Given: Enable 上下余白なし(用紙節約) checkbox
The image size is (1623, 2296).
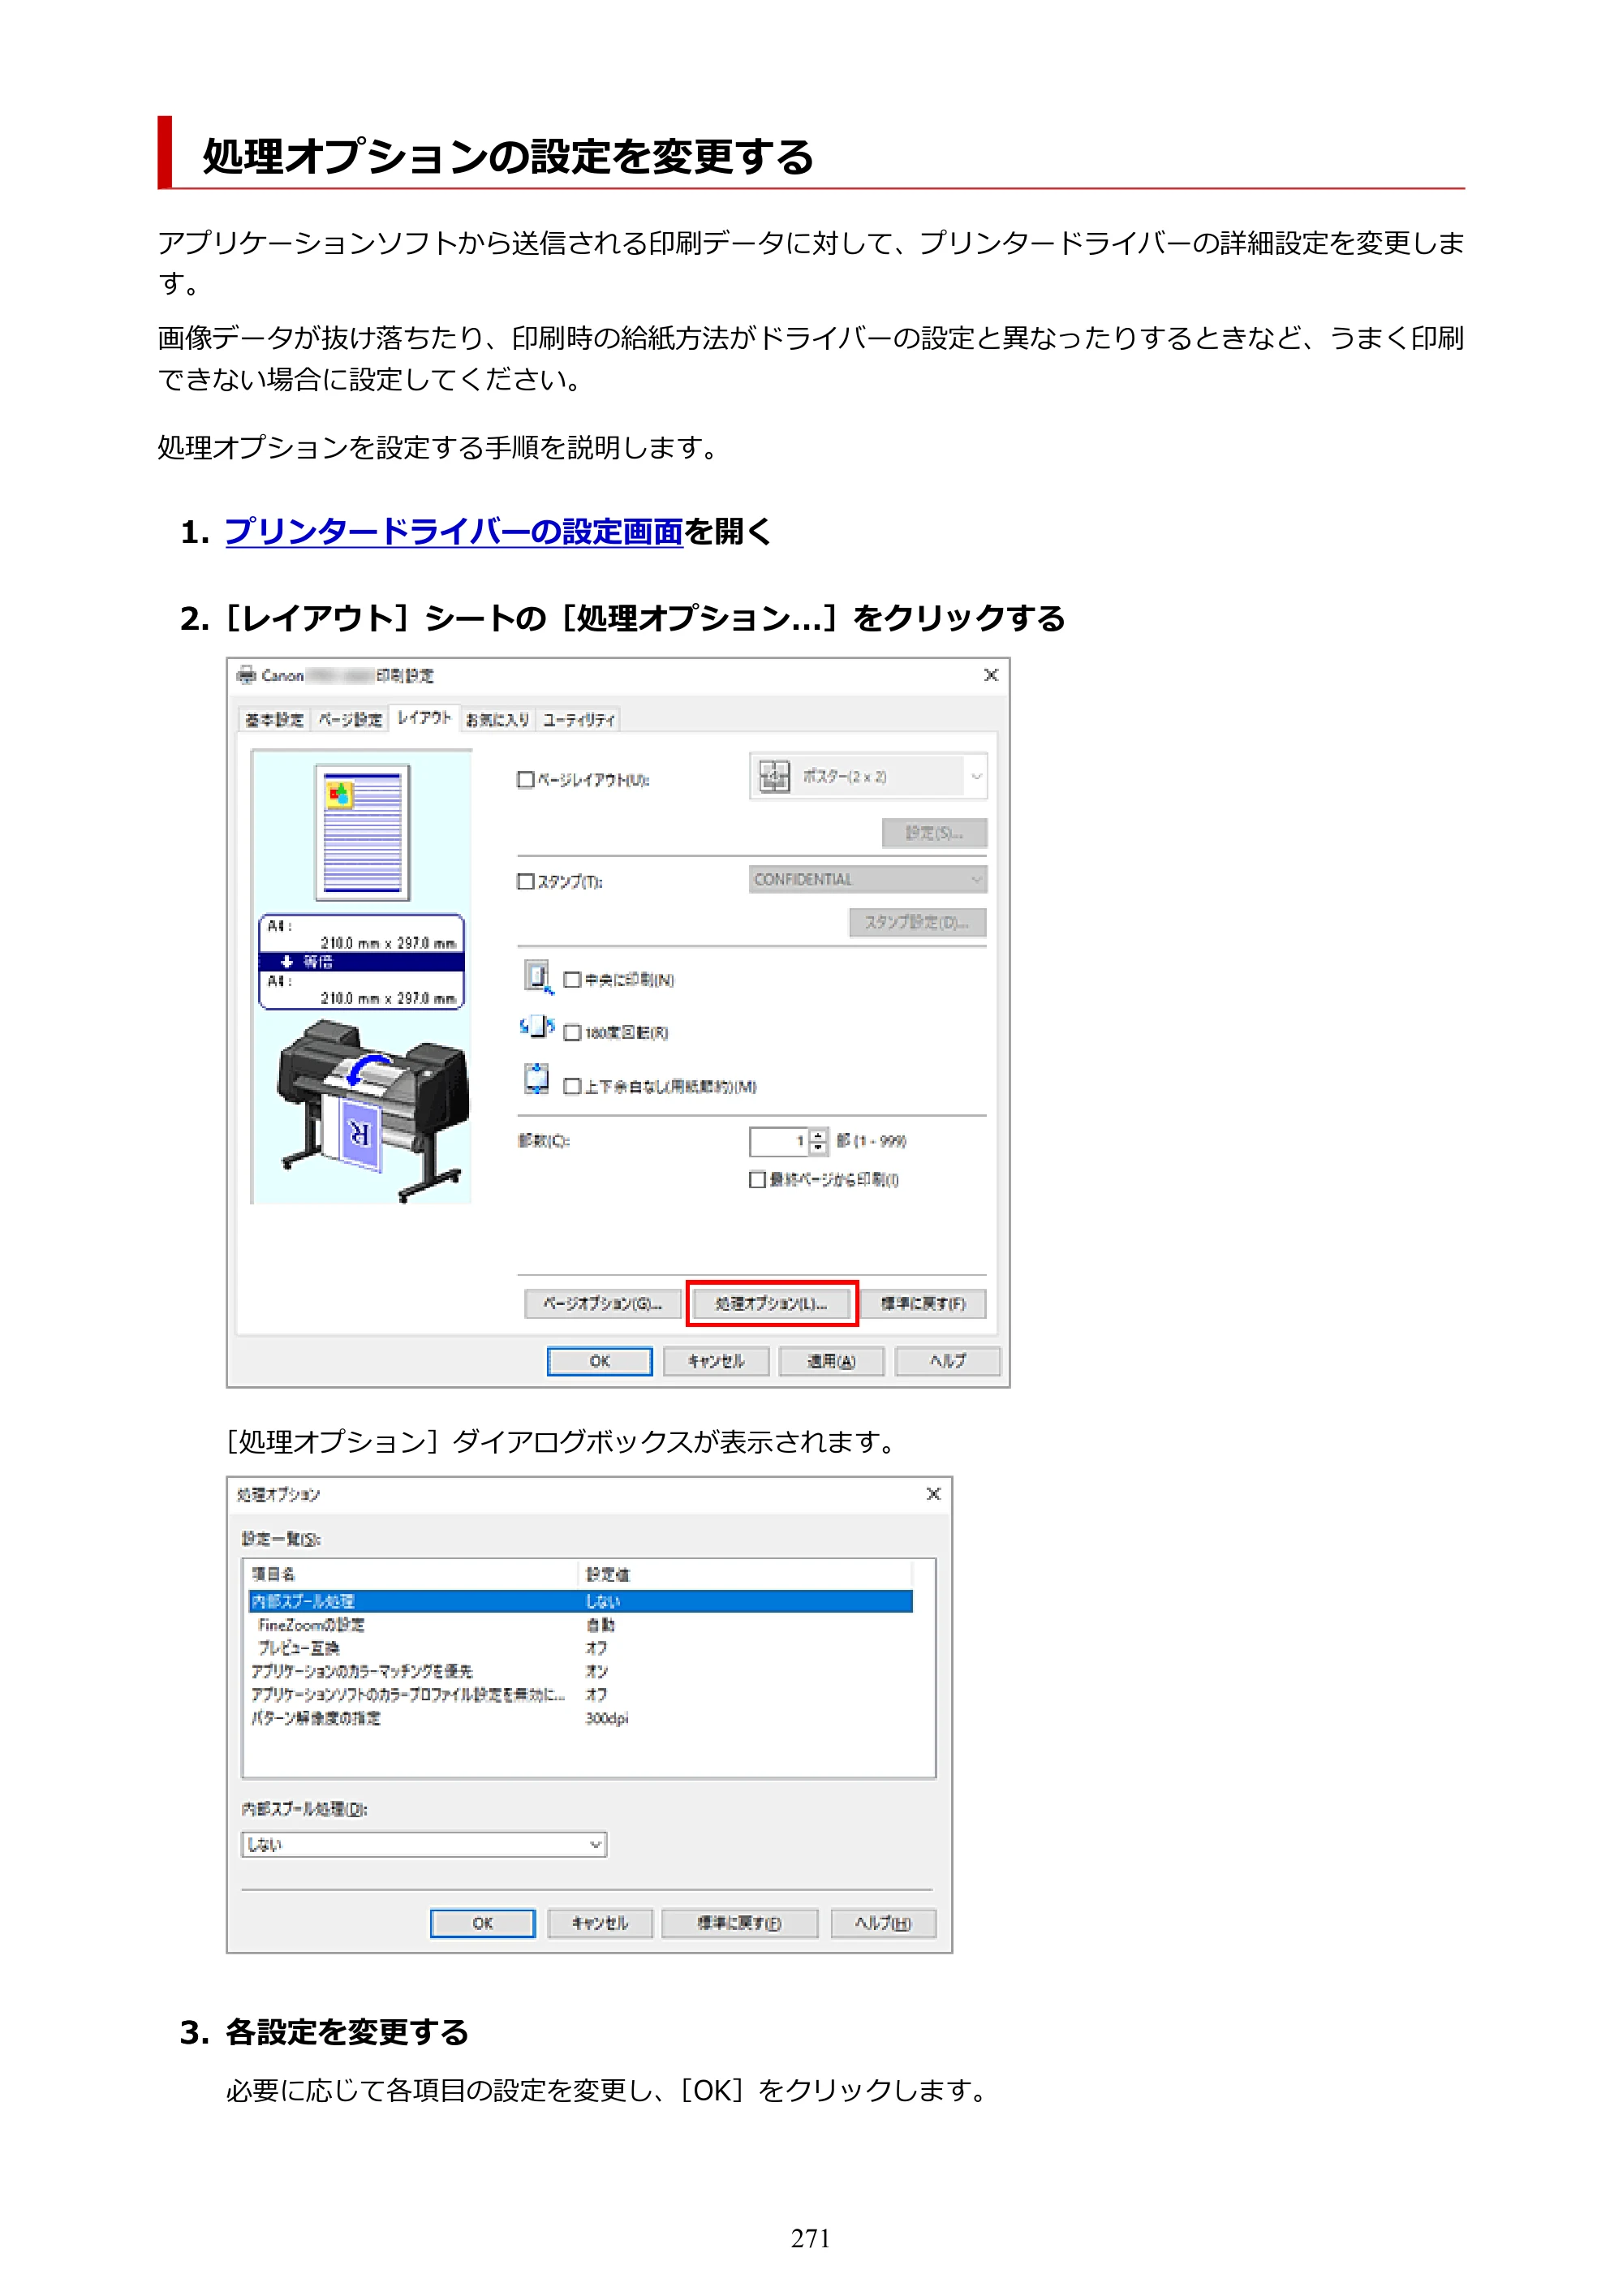Looking at the screenshot, I should point(572,1086).
